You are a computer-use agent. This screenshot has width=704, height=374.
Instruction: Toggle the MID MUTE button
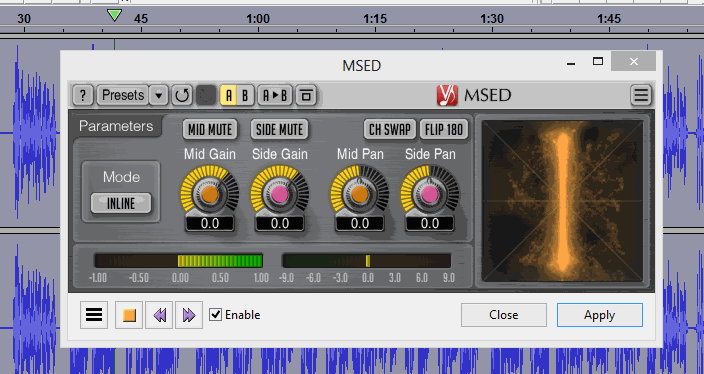coord(210,130)
